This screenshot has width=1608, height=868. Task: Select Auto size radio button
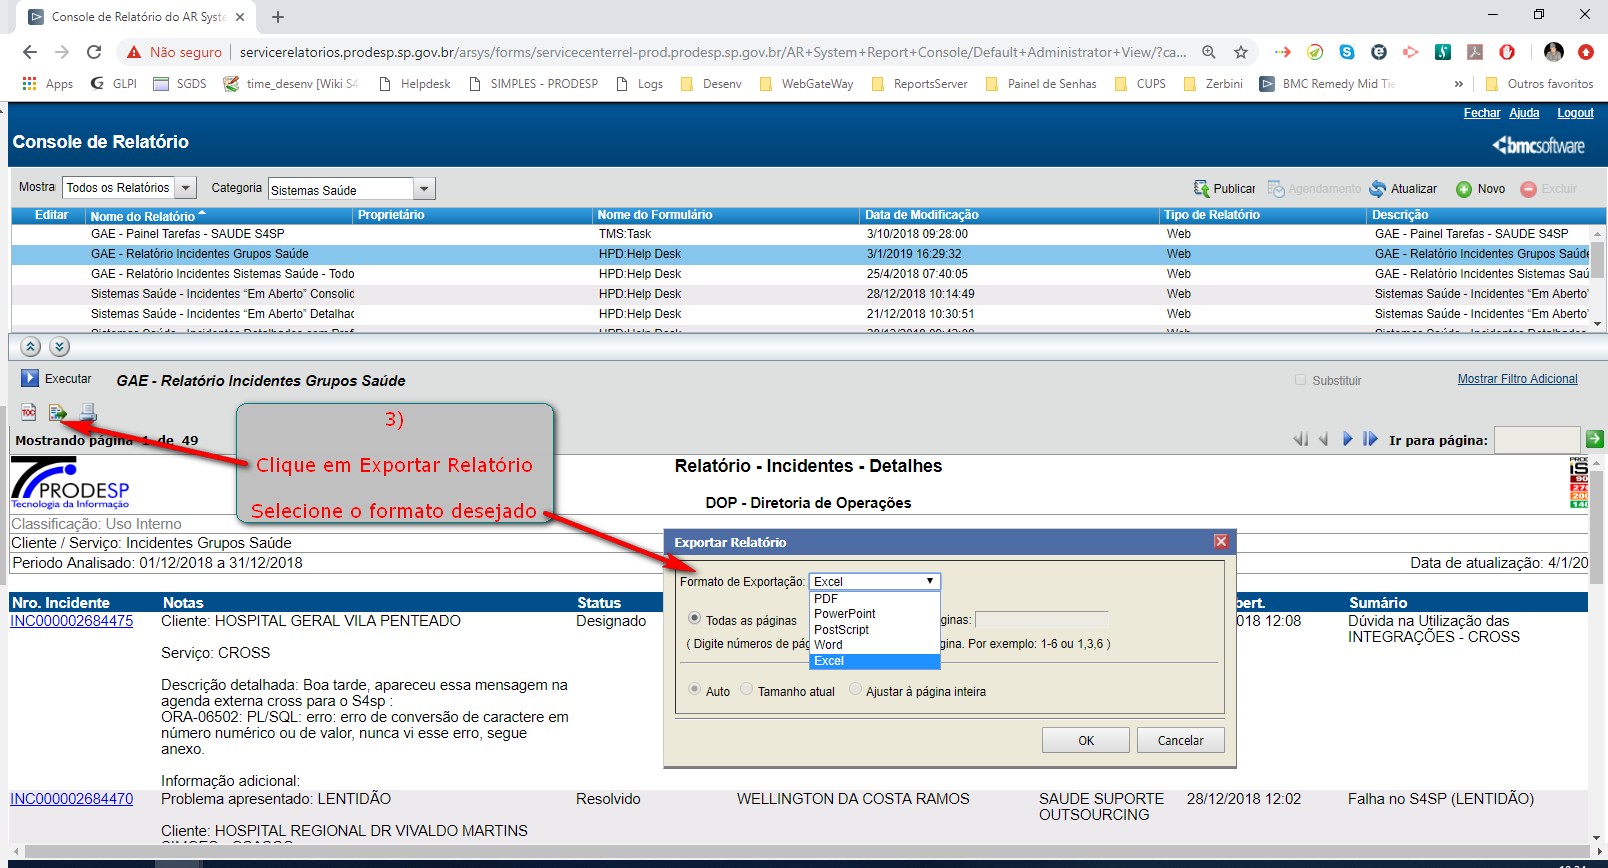[694, 690]
